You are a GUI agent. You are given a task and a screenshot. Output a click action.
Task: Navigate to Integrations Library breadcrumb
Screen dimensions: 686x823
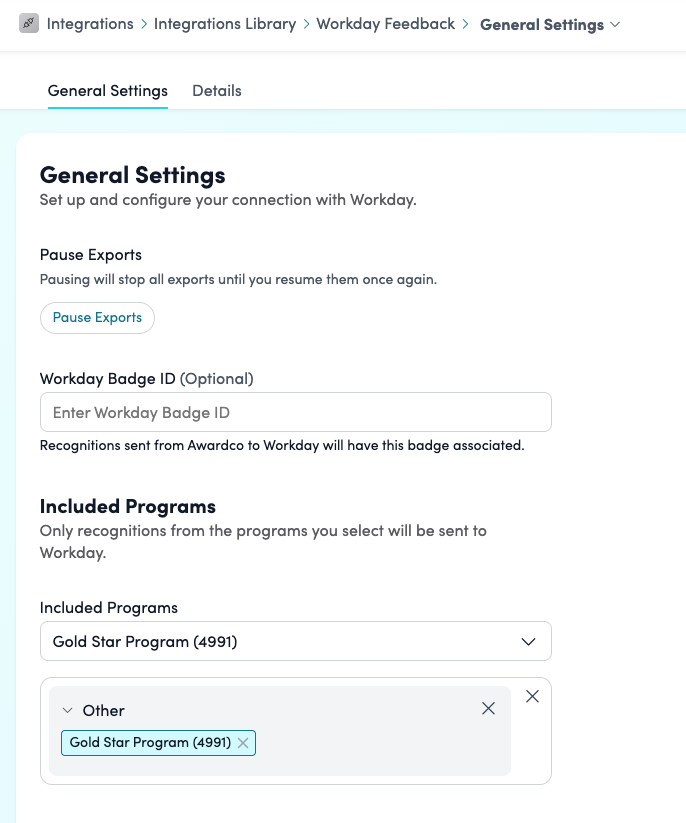(225, 24)
